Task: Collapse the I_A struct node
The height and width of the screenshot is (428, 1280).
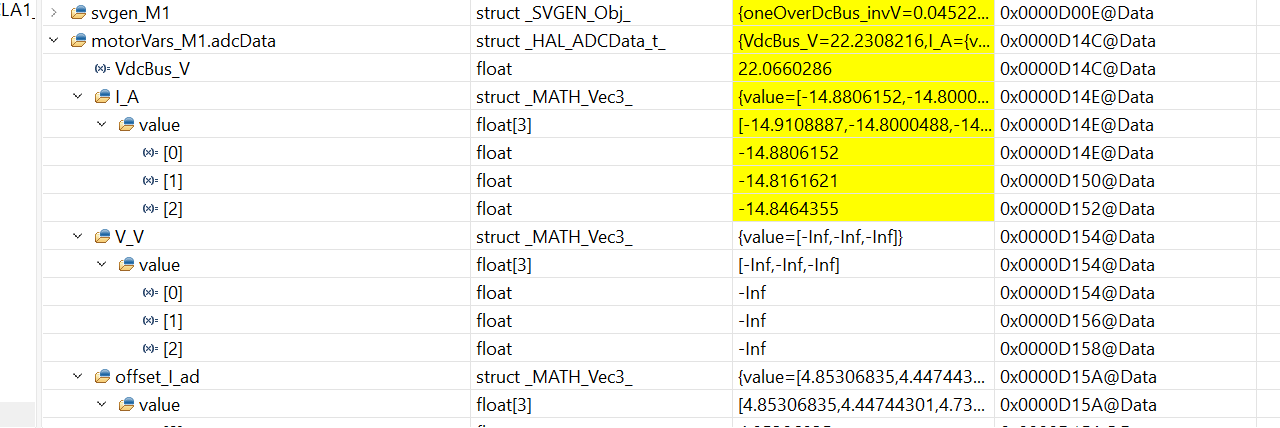Action: [x=78, y=97]
